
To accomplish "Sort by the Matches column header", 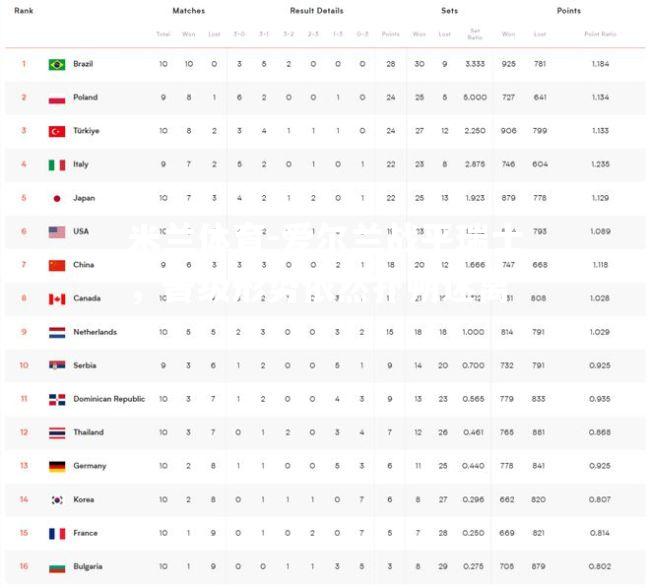I will [x=189, y=11].
